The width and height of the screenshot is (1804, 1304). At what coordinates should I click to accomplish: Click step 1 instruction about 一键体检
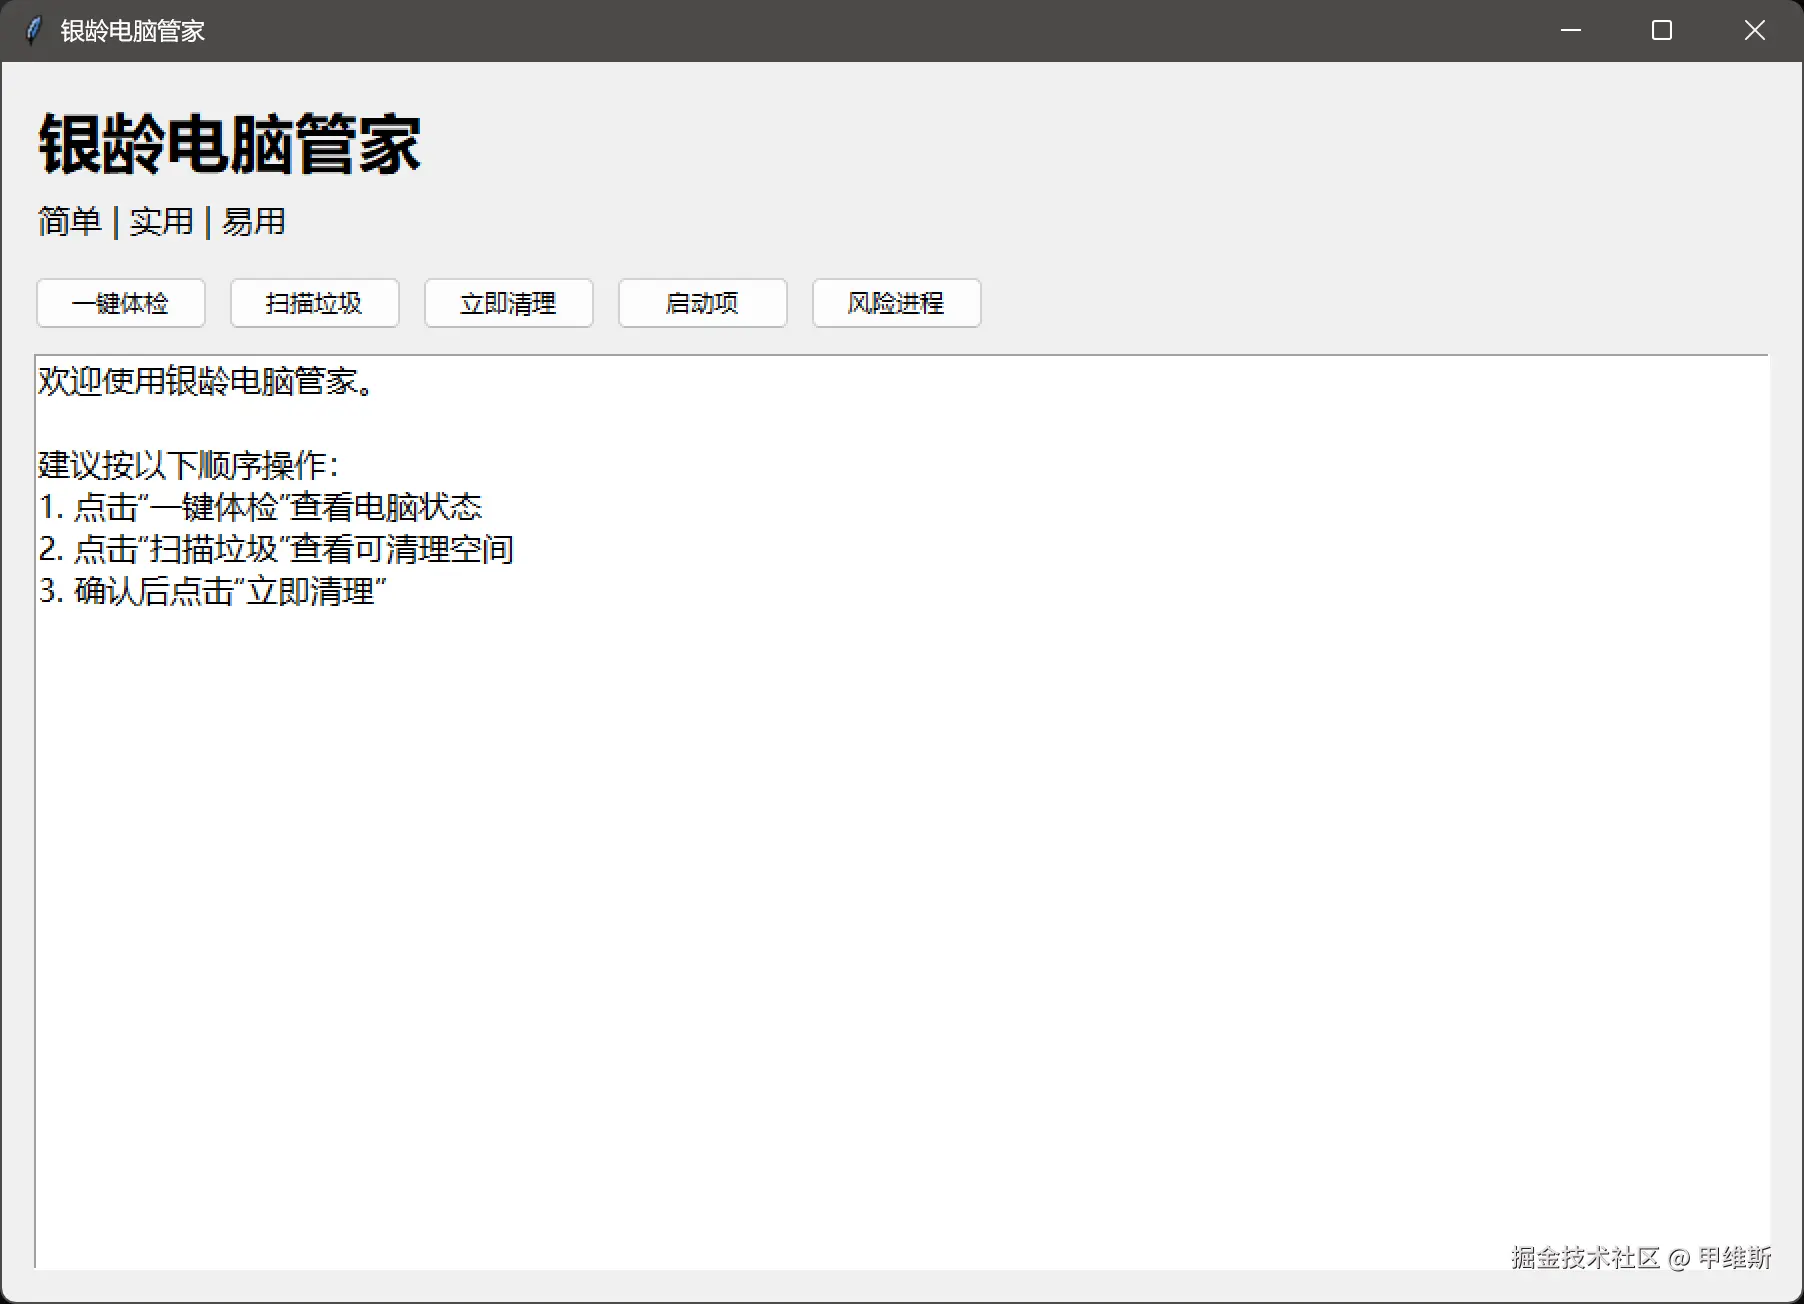[260, 507]
